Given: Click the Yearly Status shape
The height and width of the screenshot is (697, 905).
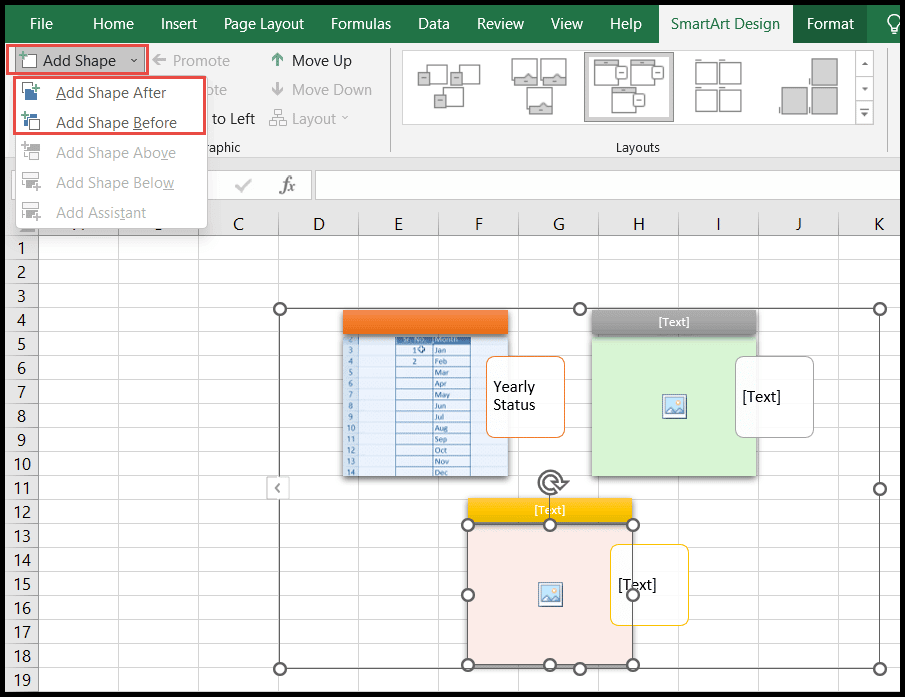Looking at the screenshot, I should click(x=525, y=396).
